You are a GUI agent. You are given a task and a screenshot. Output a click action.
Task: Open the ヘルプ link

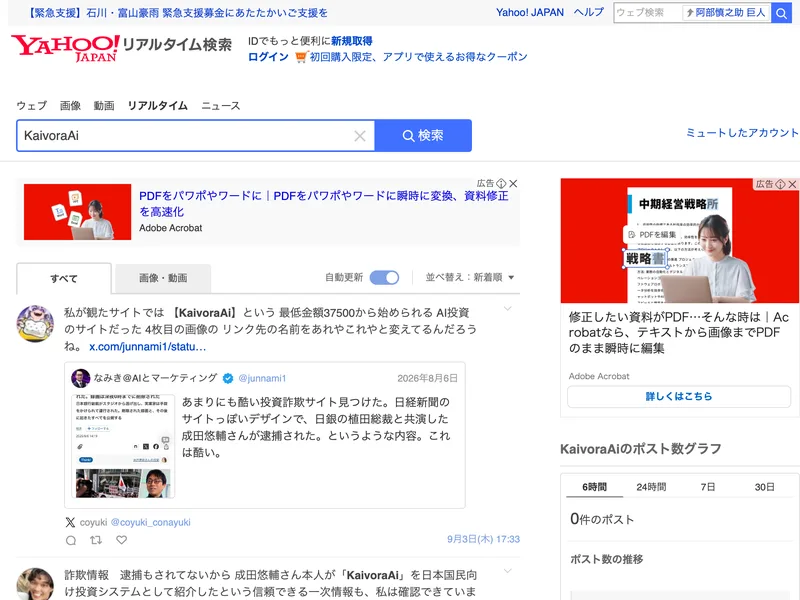[x=588, y=12]
